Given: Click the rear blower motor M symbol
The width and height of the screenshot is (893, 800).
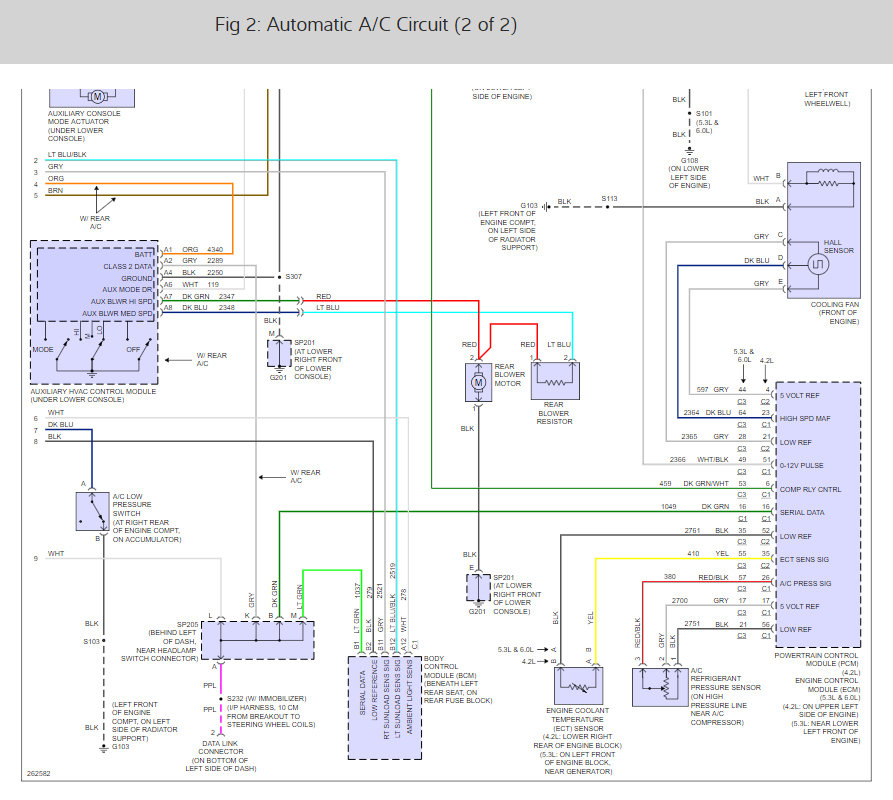Looking at the screenshot, I should pyautogui.click(x=478, y=383).
